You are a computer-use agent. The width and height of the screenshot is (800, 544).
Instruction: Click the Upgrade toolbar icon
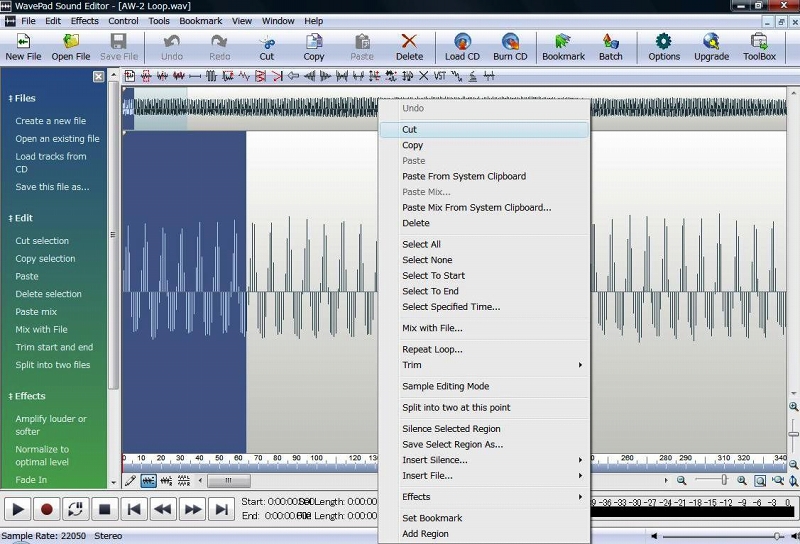(x=711, y=41)
